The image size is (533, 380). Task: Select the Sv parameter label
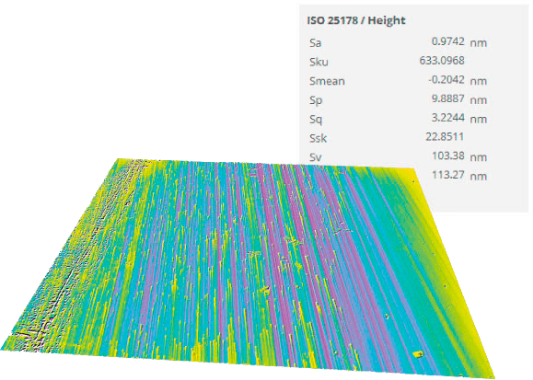point(315,157)
